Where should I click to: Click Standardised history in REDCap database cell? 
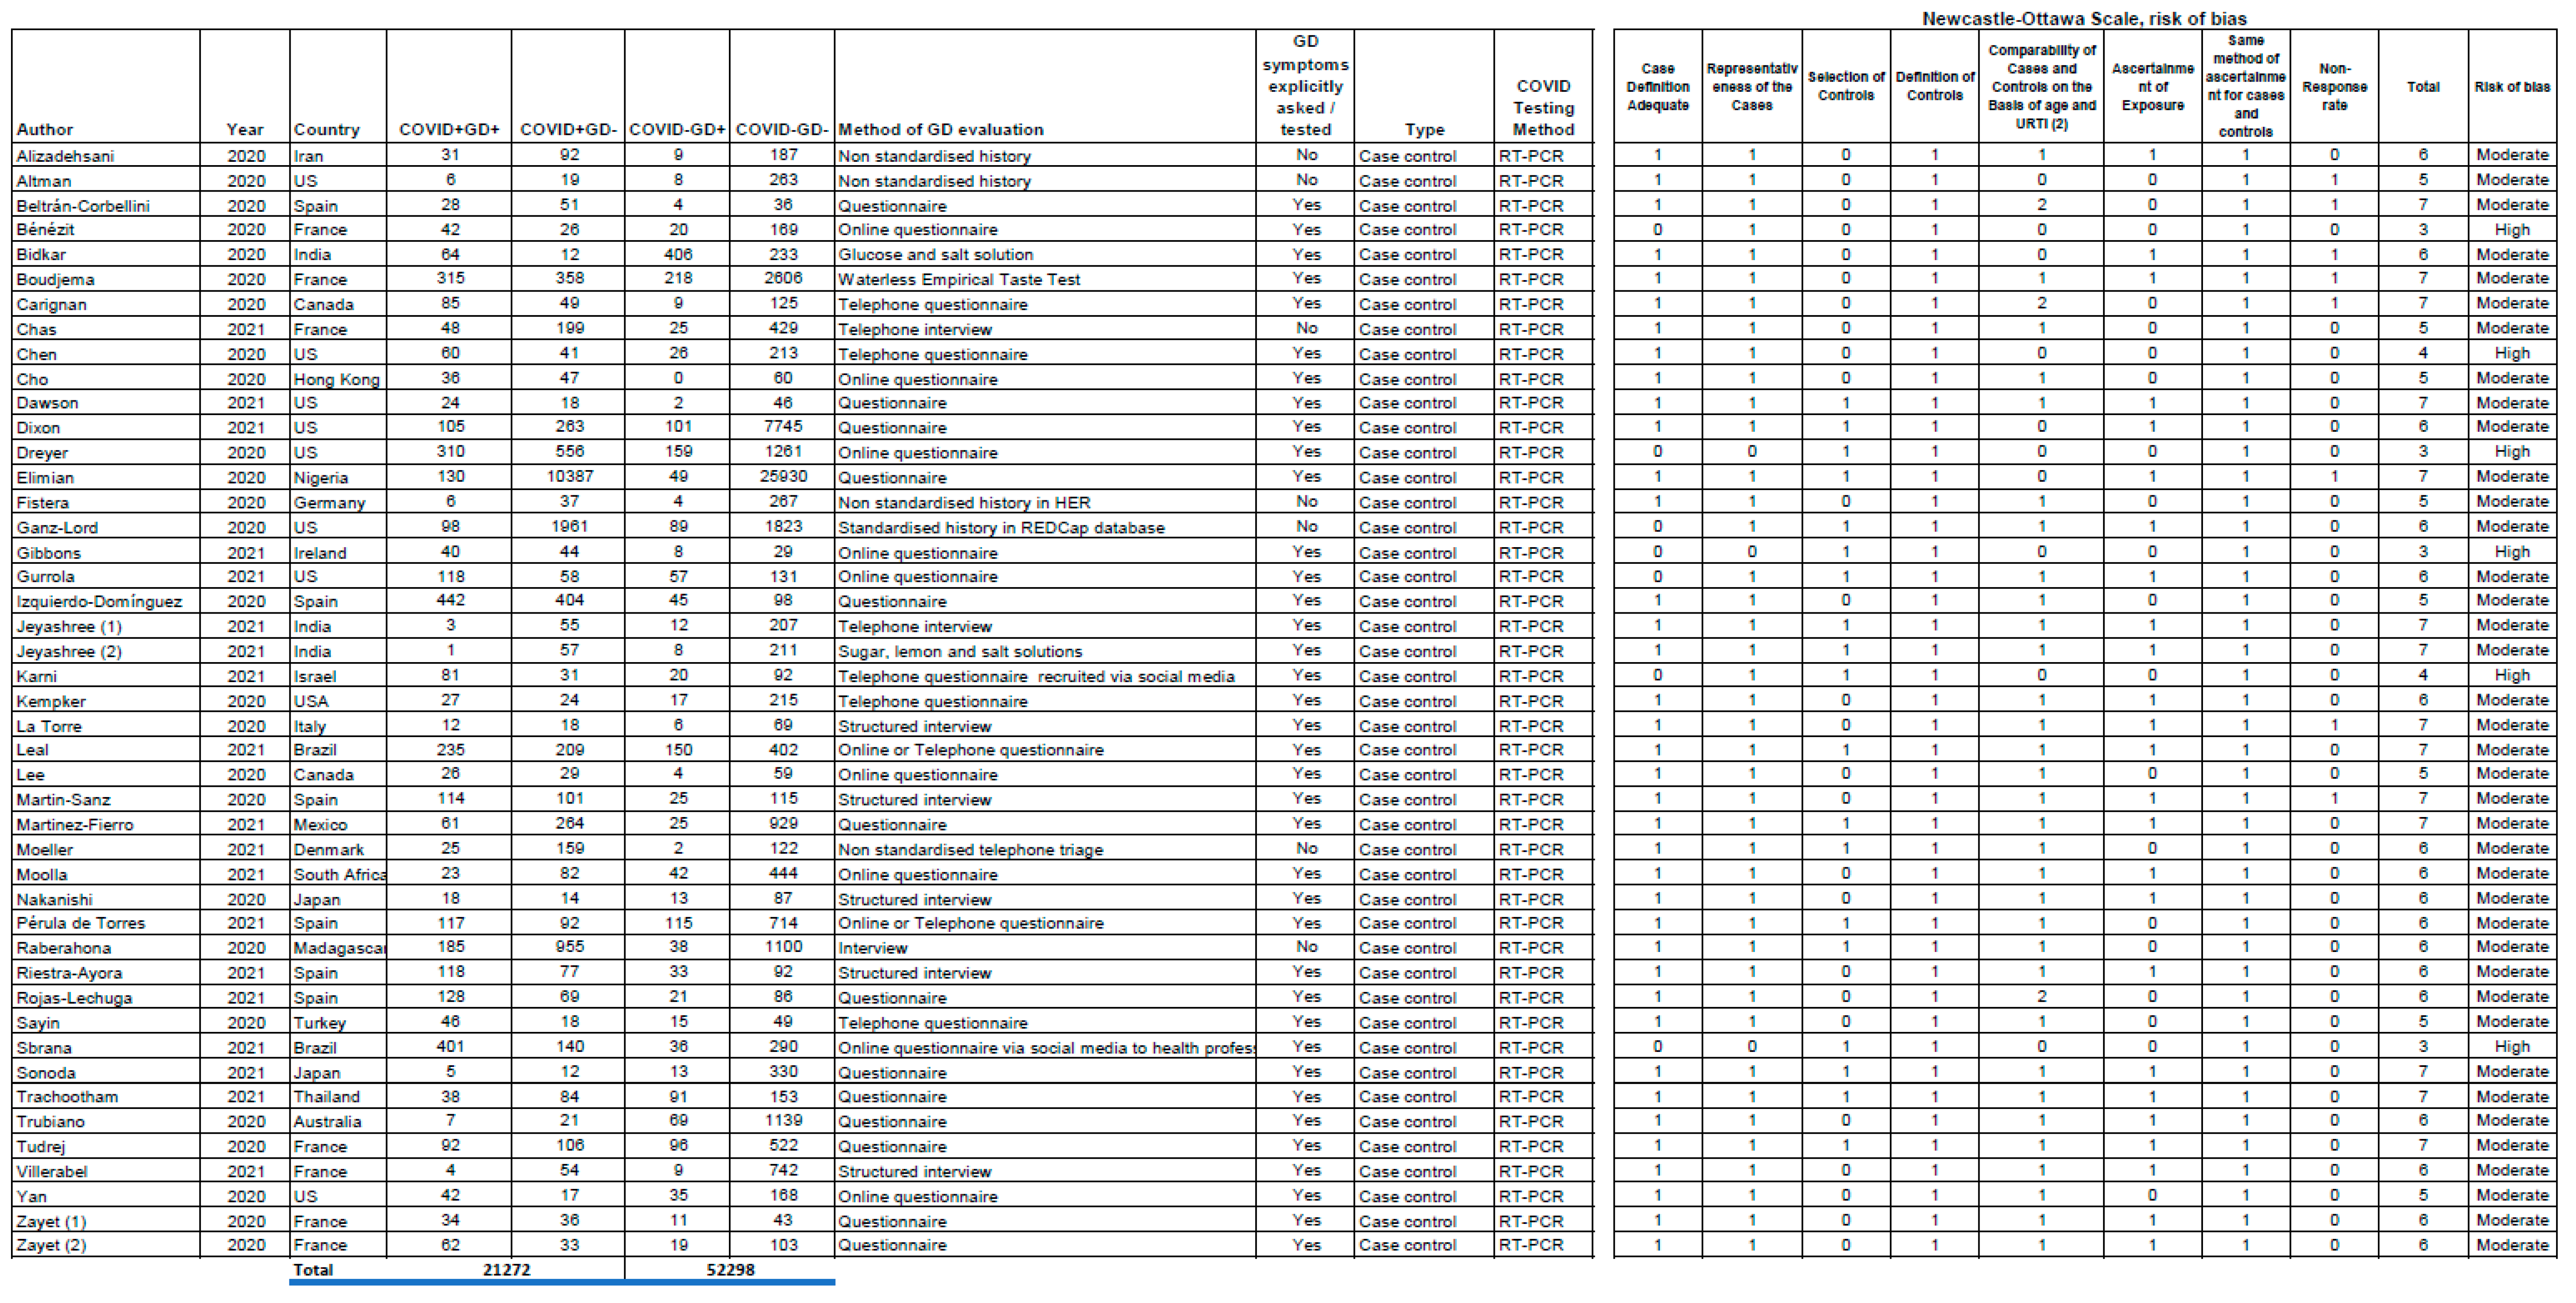1000,527
